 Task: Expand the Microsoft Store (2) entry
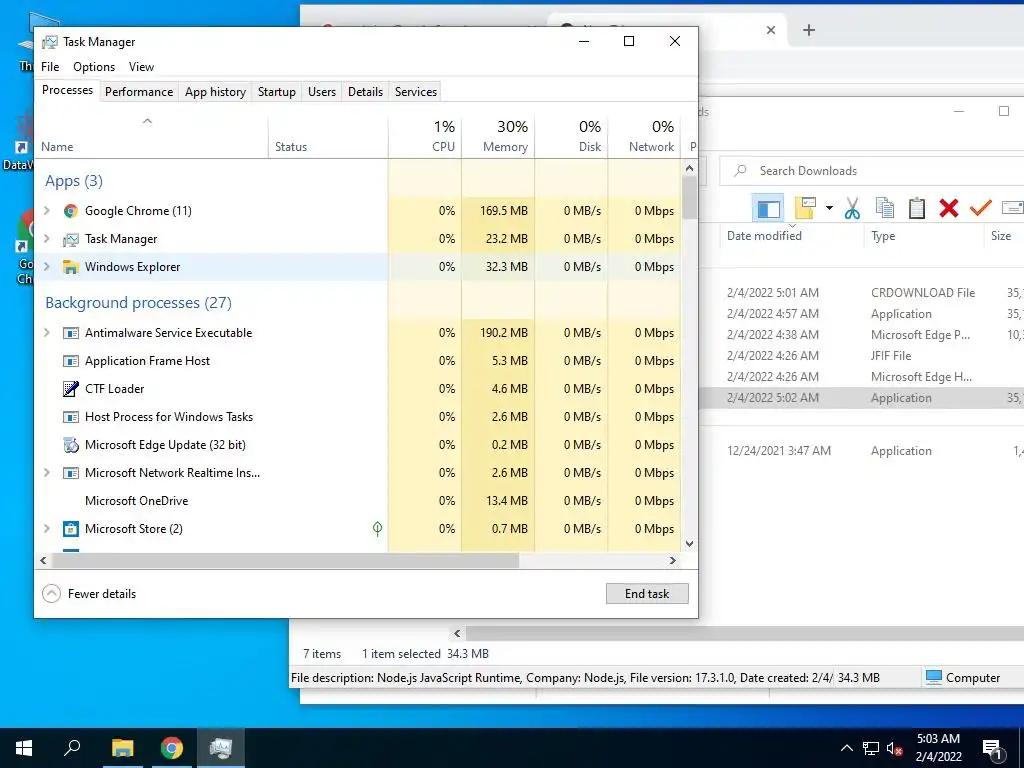pyautogui.click(x=46, y=528)
